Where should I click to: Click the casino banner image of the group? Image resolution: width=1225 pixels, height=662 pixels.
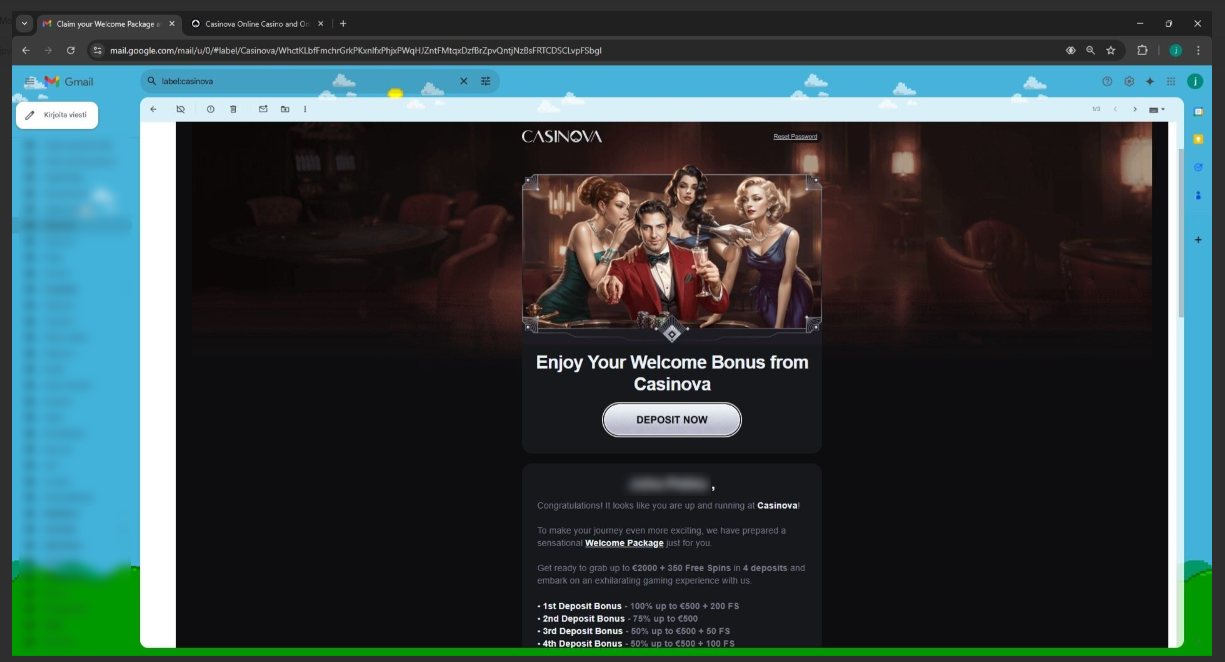(x=672, y=252)
